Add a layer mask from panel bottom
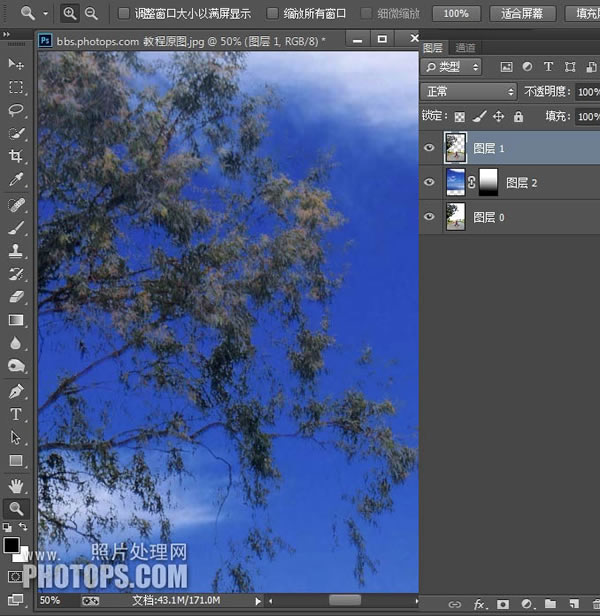The height and width of the screenshot is (616, 600). tap(503, 604)
